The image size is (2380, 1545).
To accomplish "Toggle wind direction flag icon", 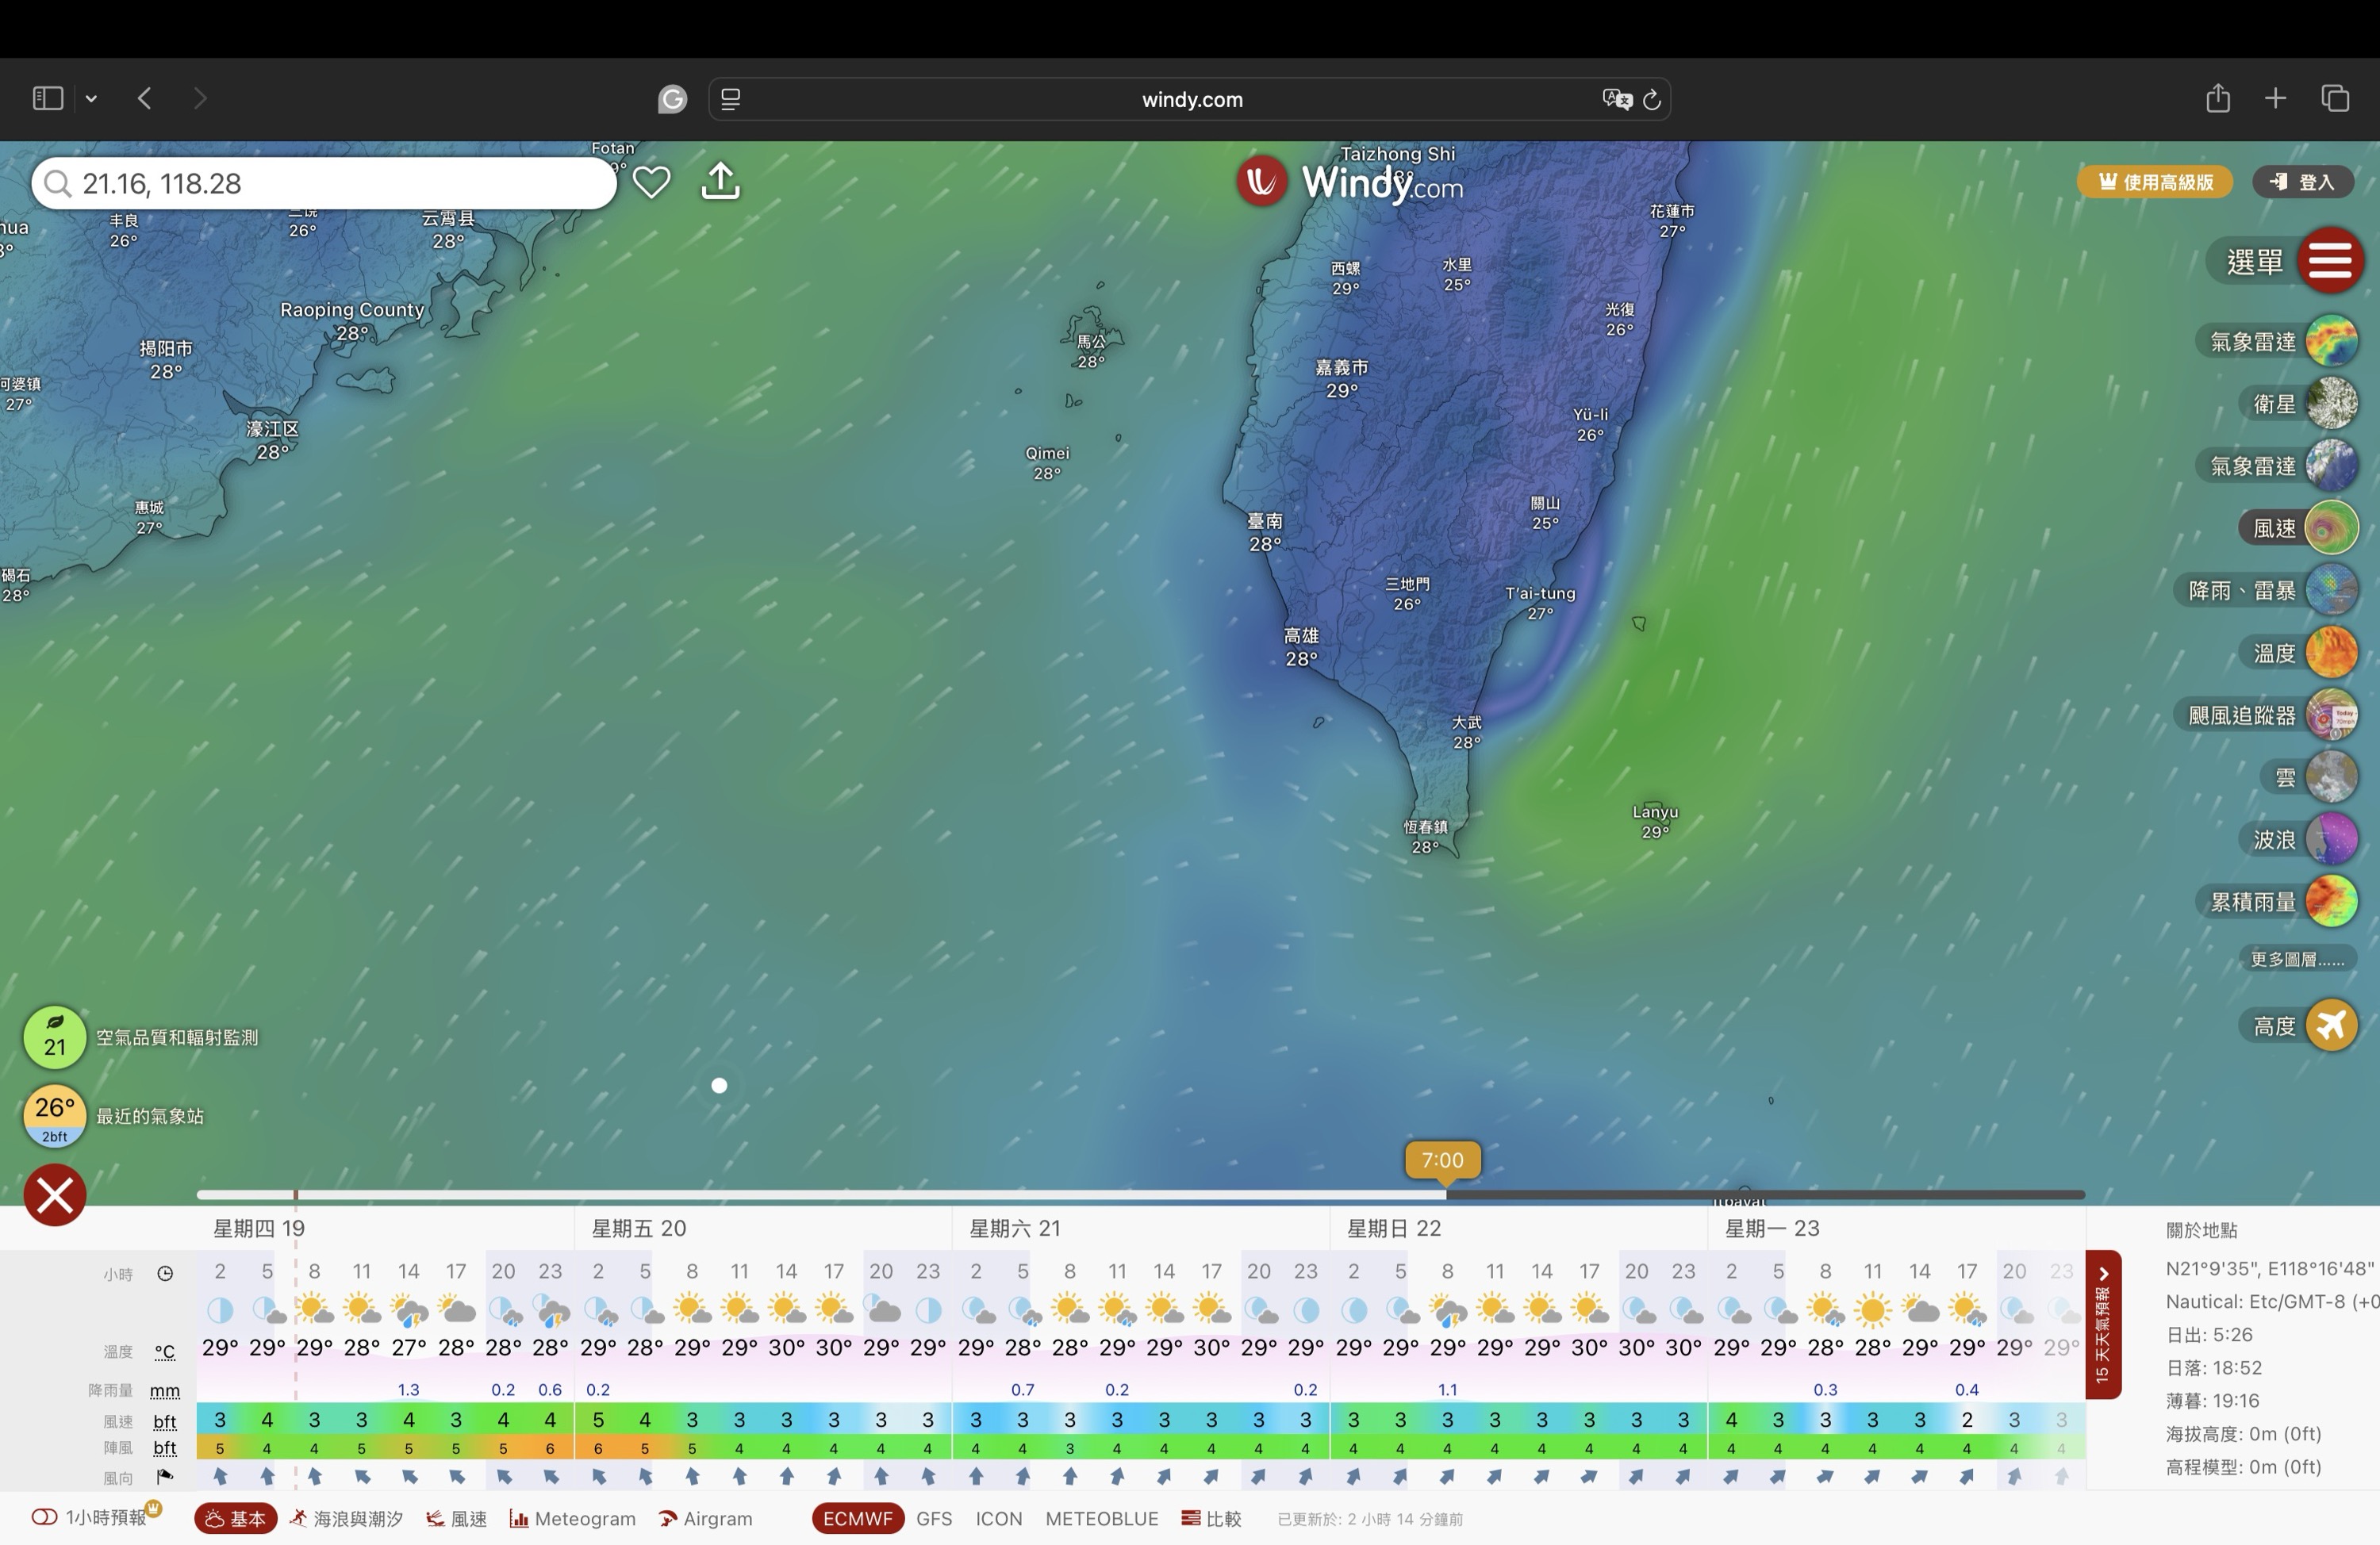I will coord(165,1477).
